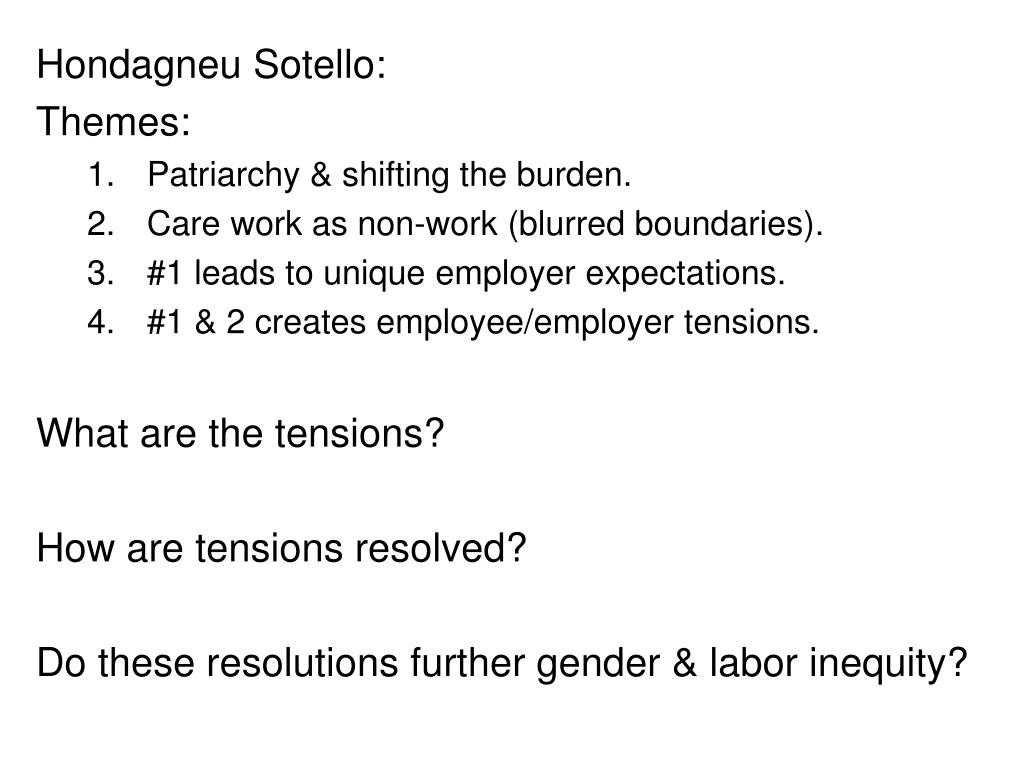Select the 'Themes:' heading text
The width and height of the screenshot is (1024, 768).
pos(114,121)
